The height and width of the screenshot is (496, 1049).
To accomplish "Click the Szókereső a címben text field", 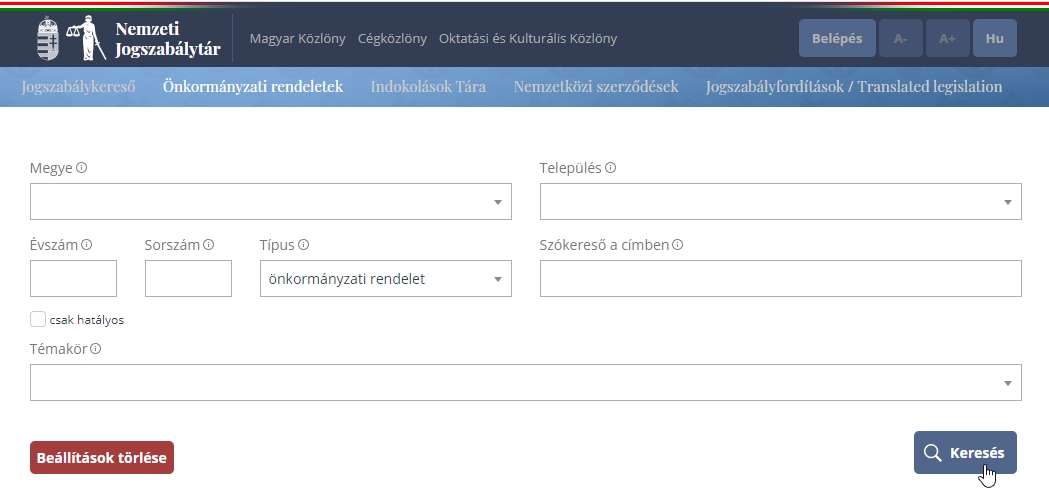I will [x=781, y=278].
